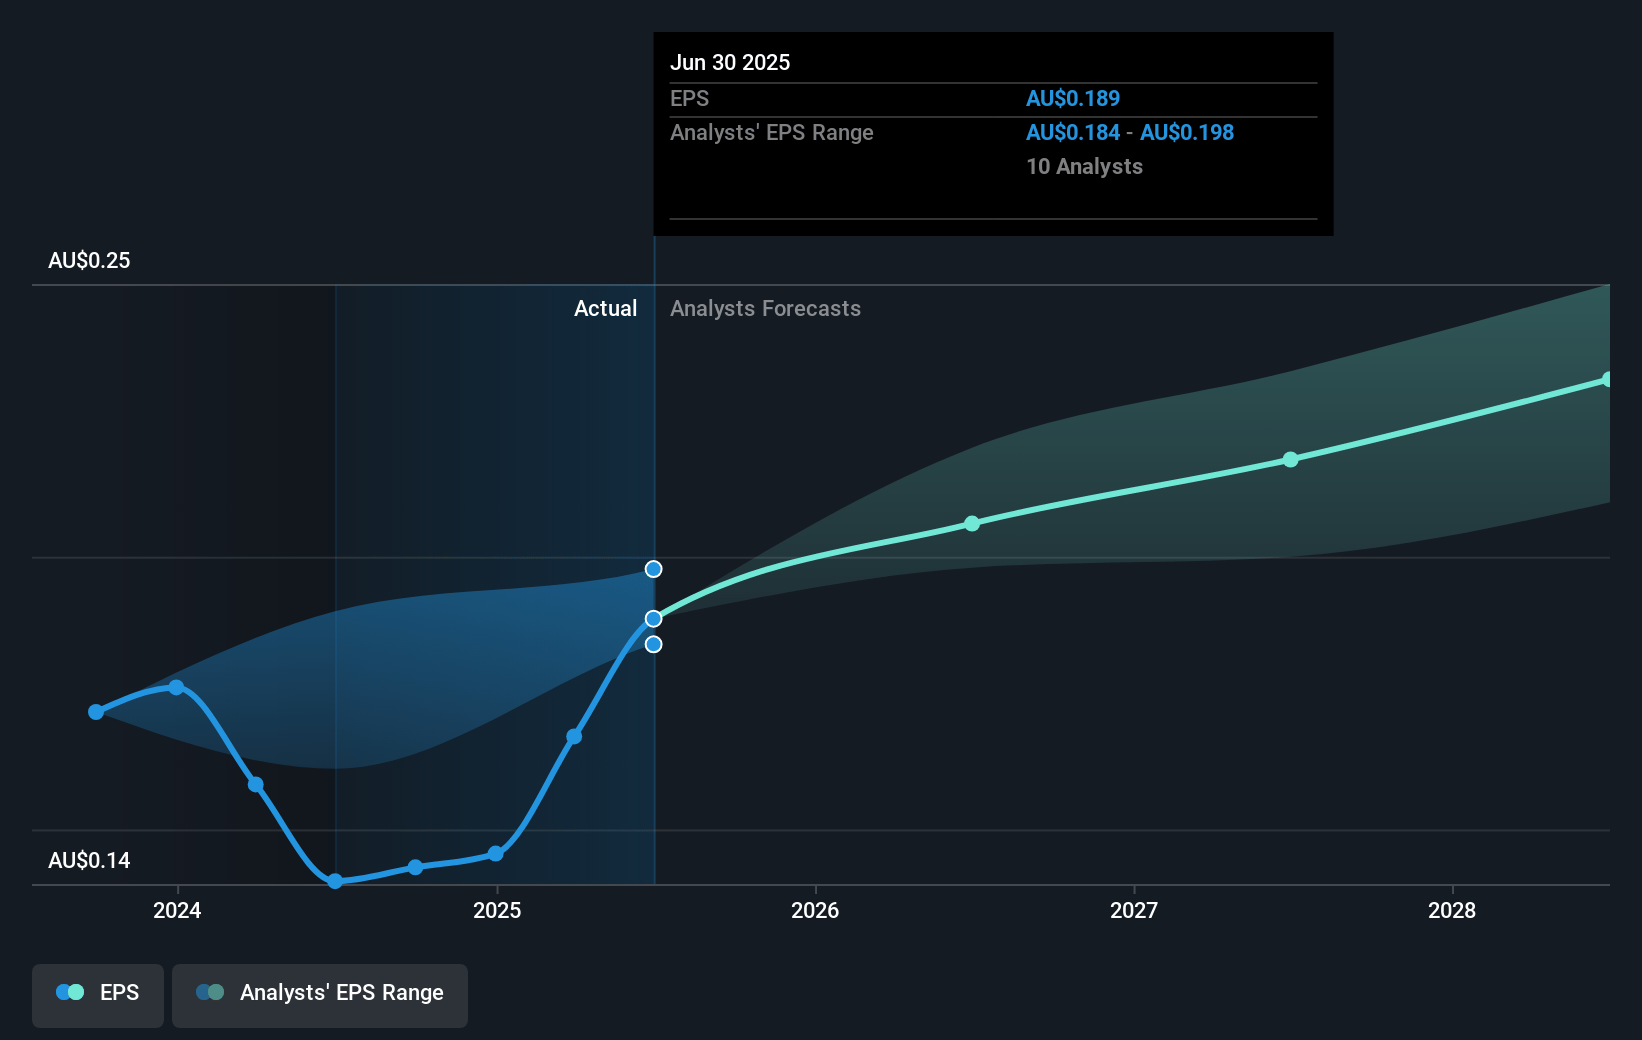Select the first EPS data point in late 2023
This screenshot has width=1642, height=1040.
point(96,712)
